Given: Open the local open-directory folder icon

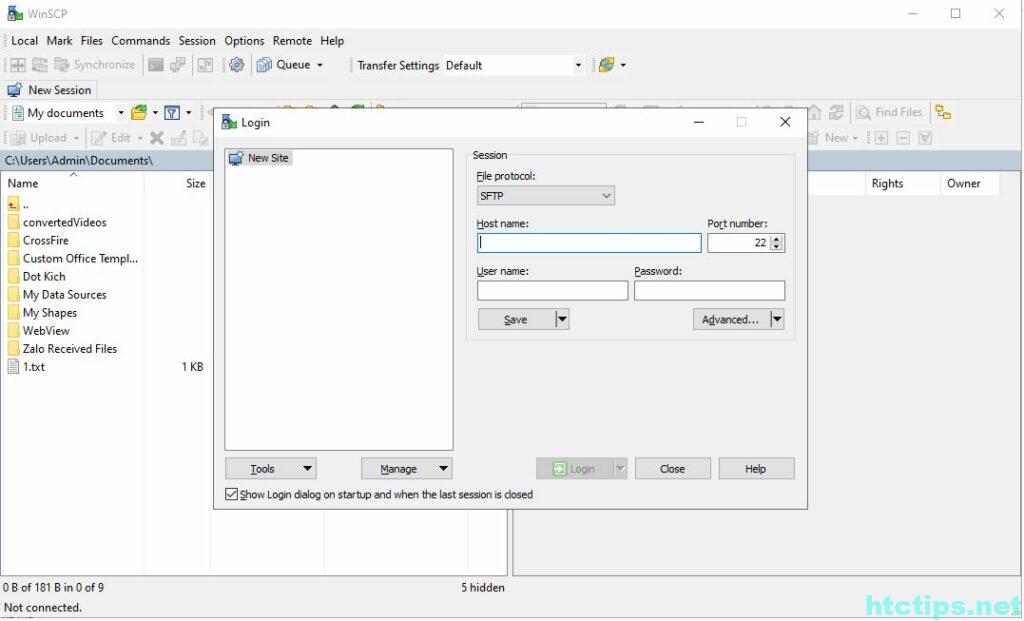Looking at the screenshot, I should (138, 112).
